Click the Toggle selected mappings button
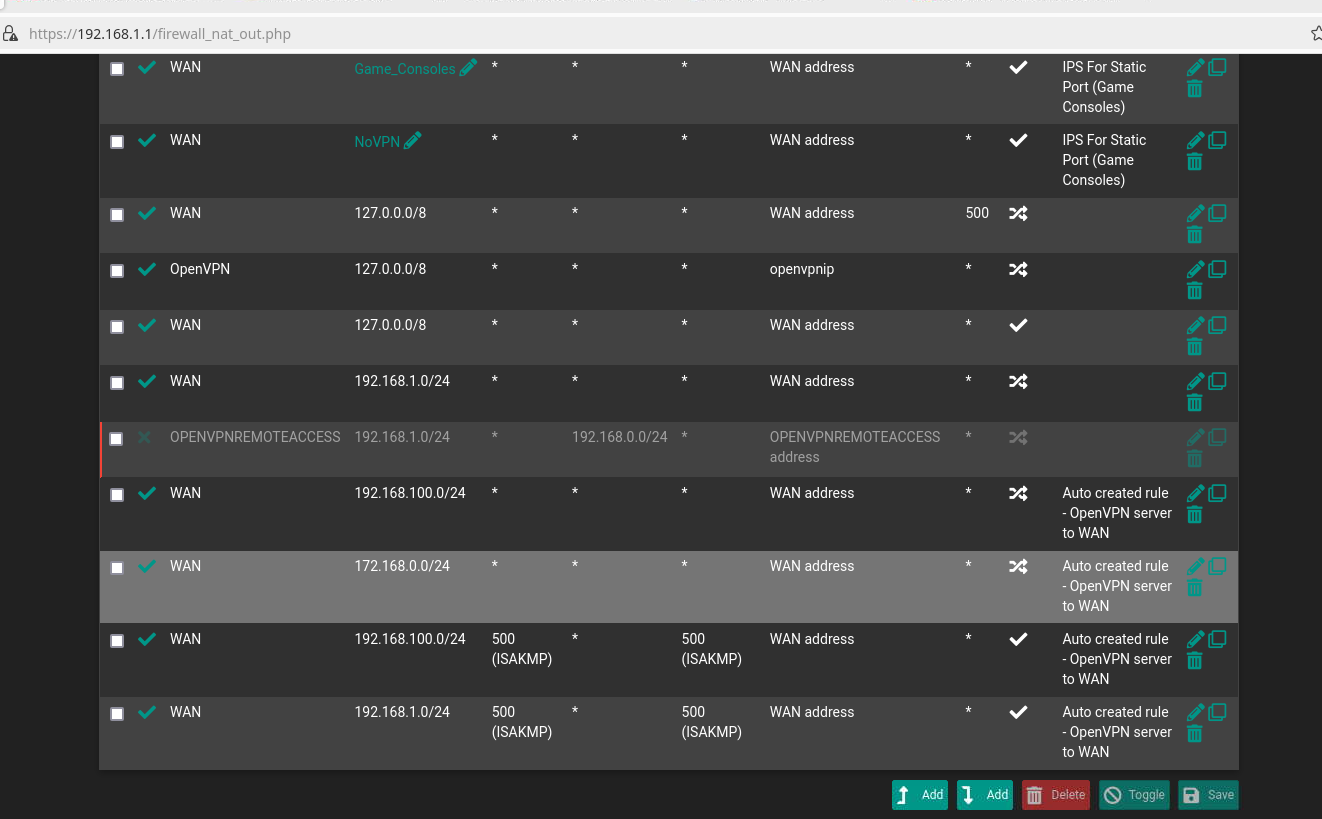Image resolution: width=1322 pixels, height=819 pixels. [1134, 795]
